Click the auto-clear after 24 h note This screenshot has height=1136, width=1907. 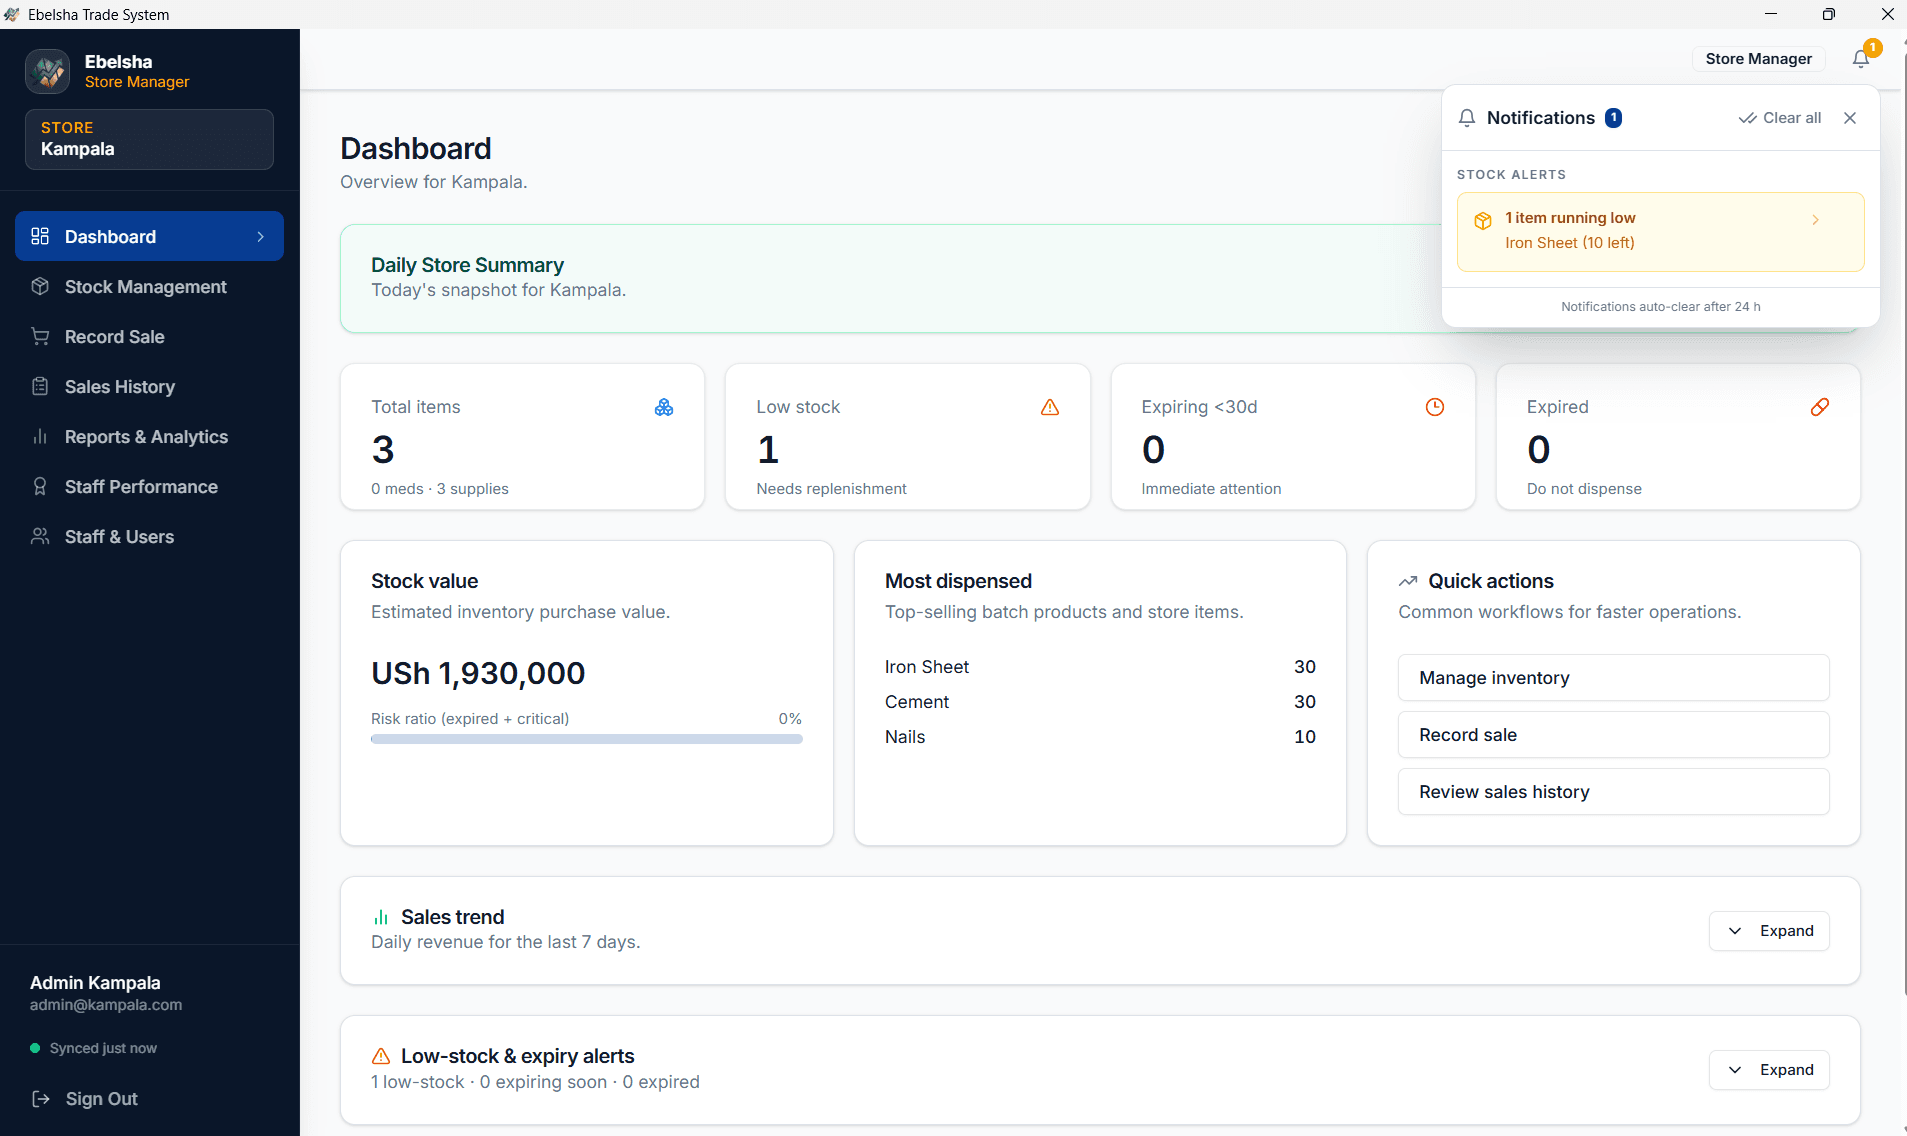(1660, 307)
